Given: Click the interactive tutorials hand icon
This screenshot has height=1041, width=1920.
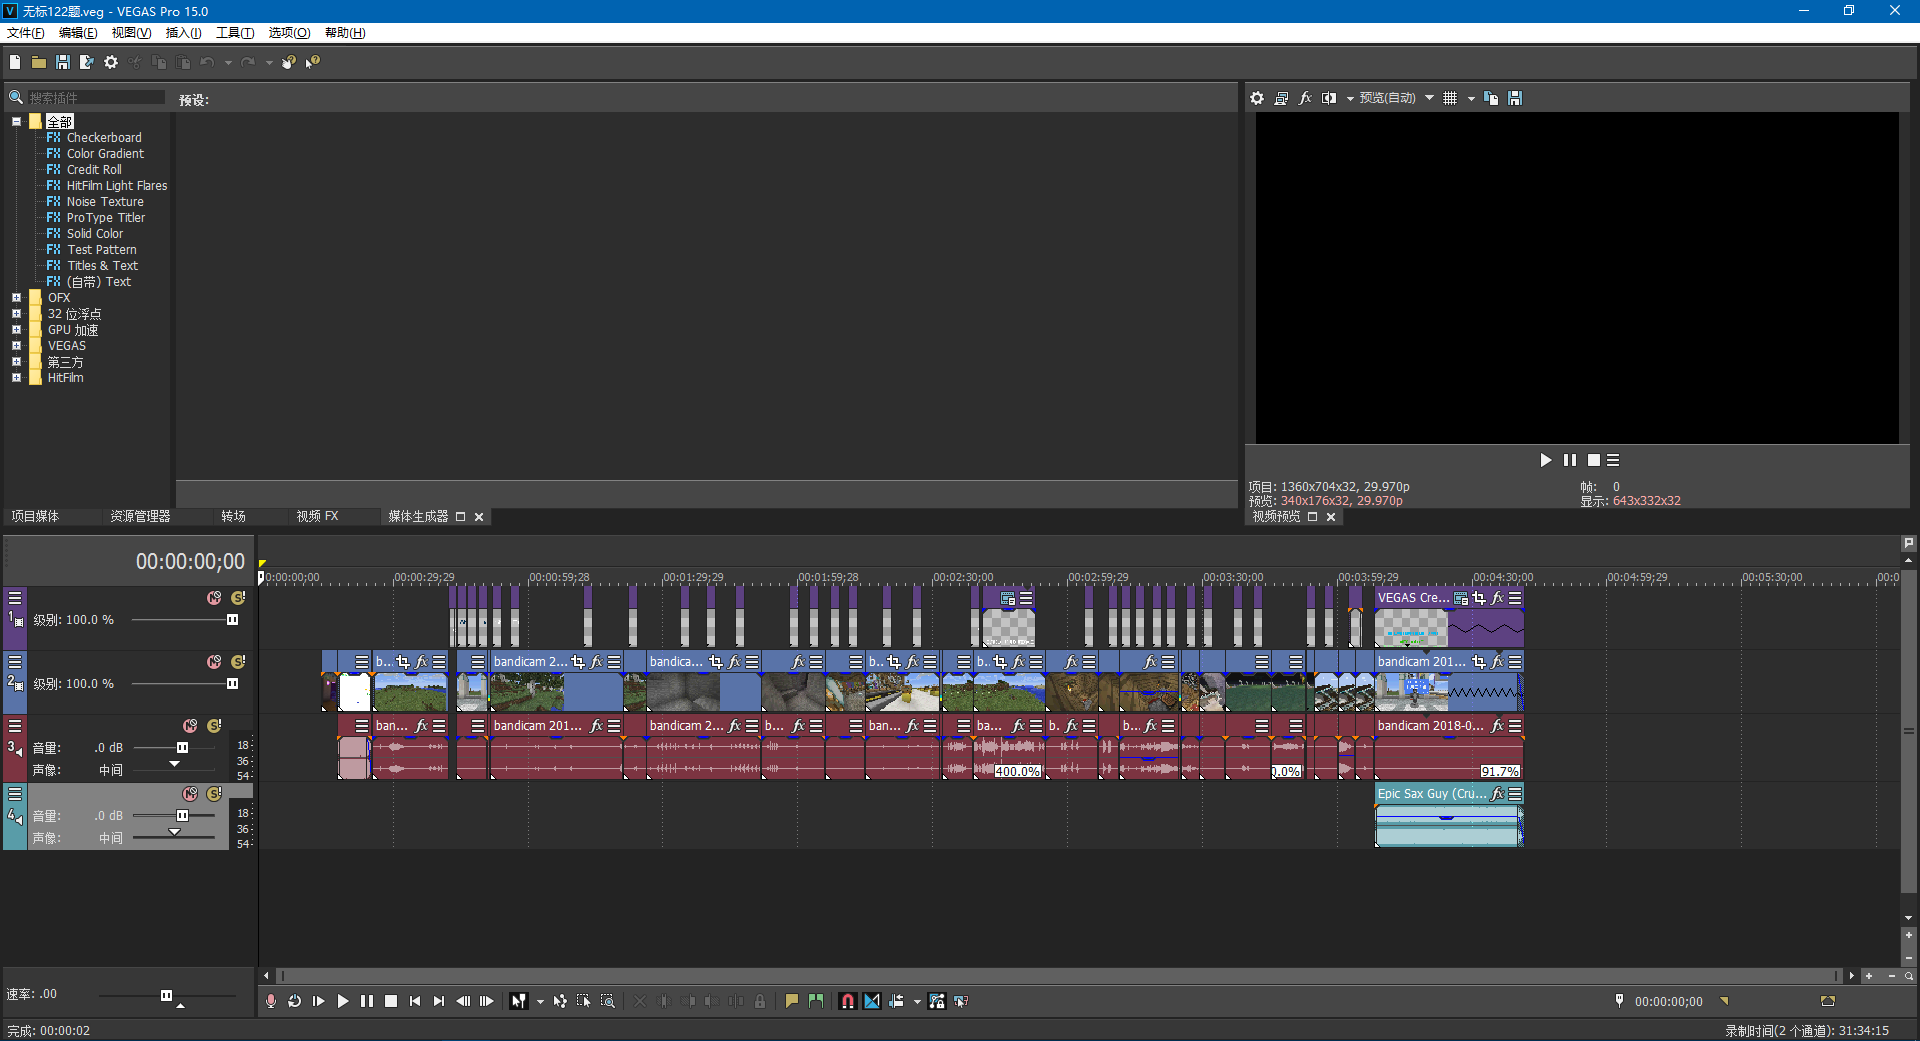Looking at the screenshot, I should pos(289,62).
